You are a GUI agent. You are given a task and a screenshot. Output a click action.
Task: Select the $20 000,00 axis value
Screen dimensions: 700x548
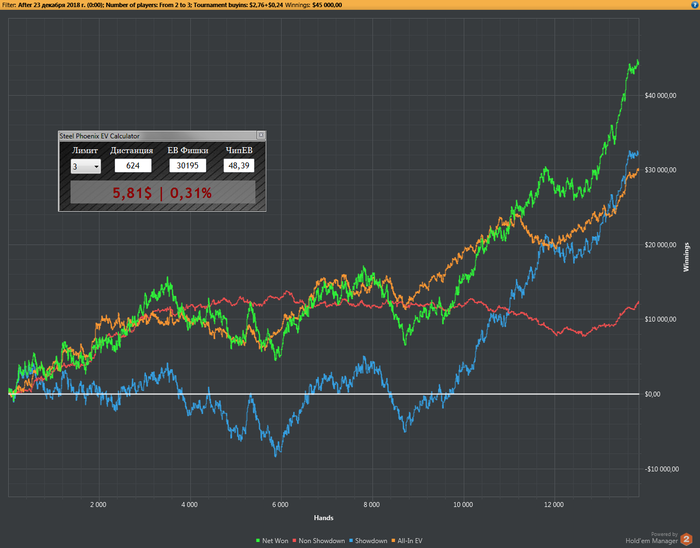click(660, 245)
